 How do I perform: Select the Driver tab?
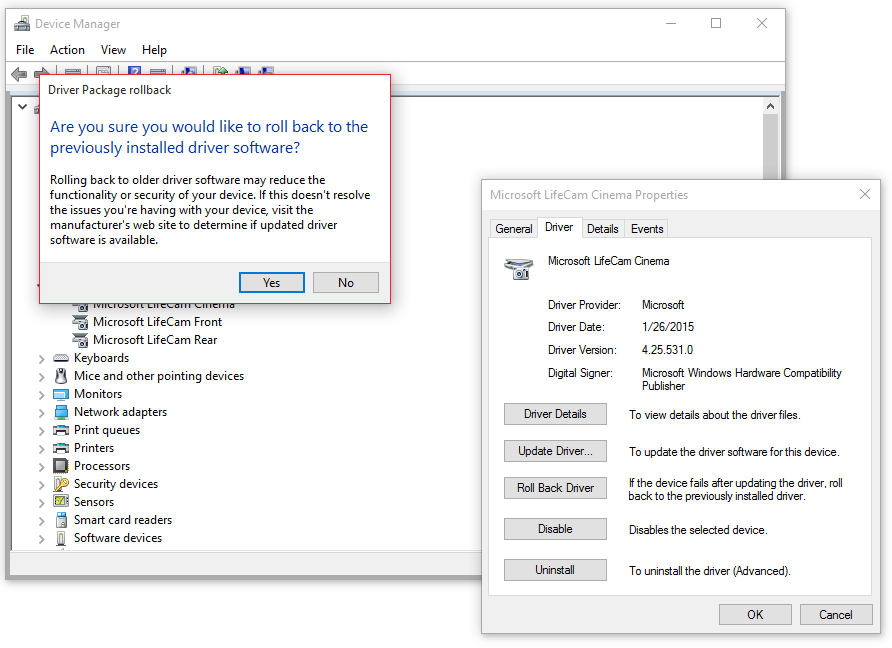point(559,227)
